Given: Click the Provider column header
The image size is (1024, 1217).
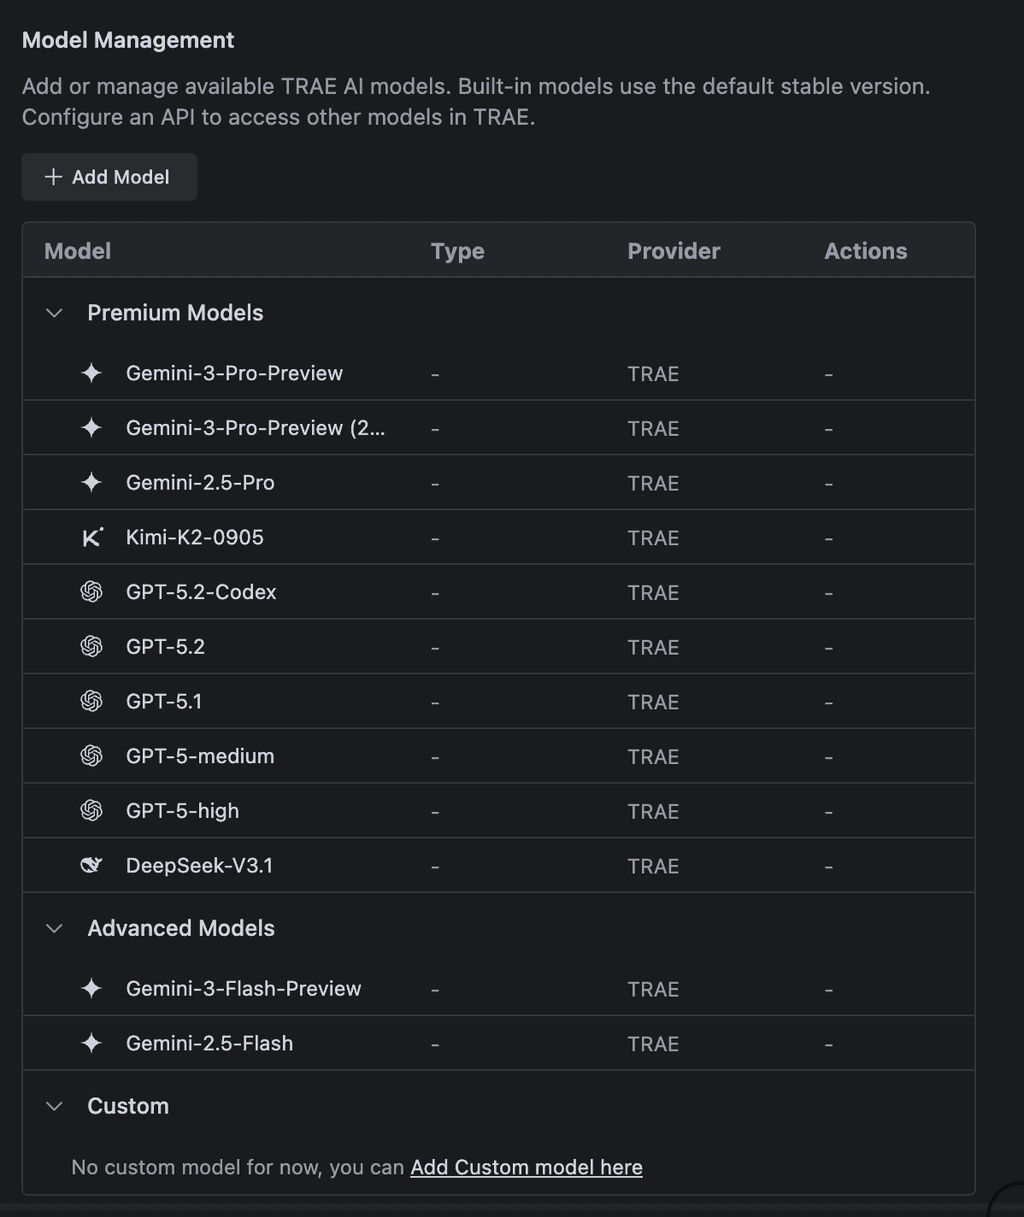Looking at the screenshot, I should point(673,250).
